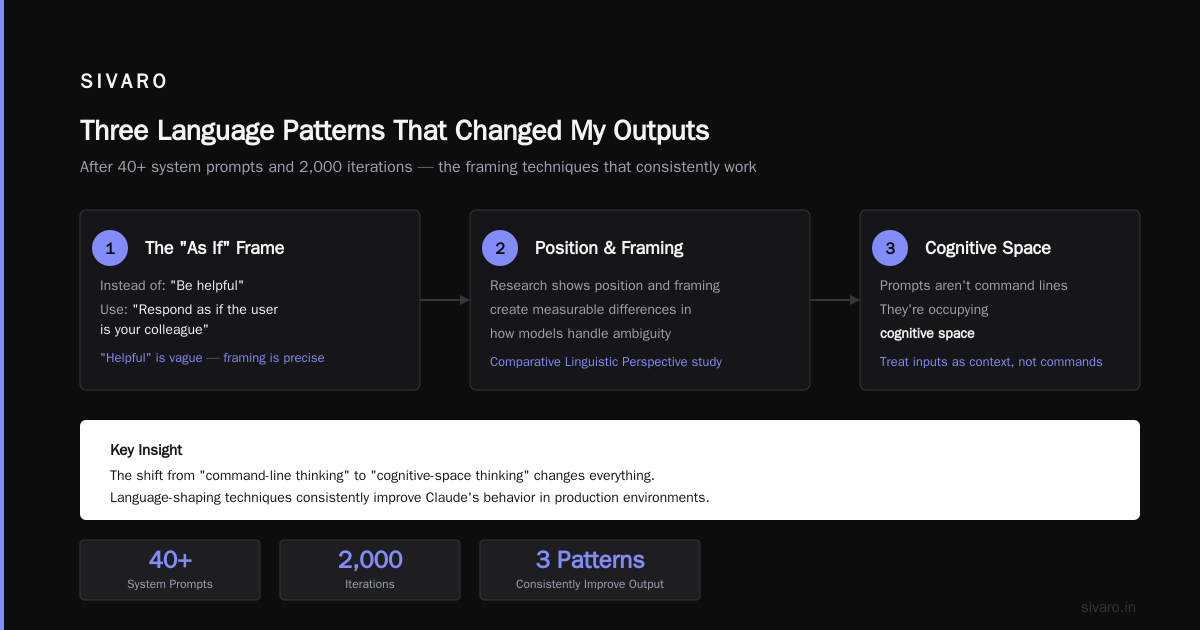Click the arrow between cards two and three
The height and width of the screenshot is (630, 1200).
click(835, 299)
